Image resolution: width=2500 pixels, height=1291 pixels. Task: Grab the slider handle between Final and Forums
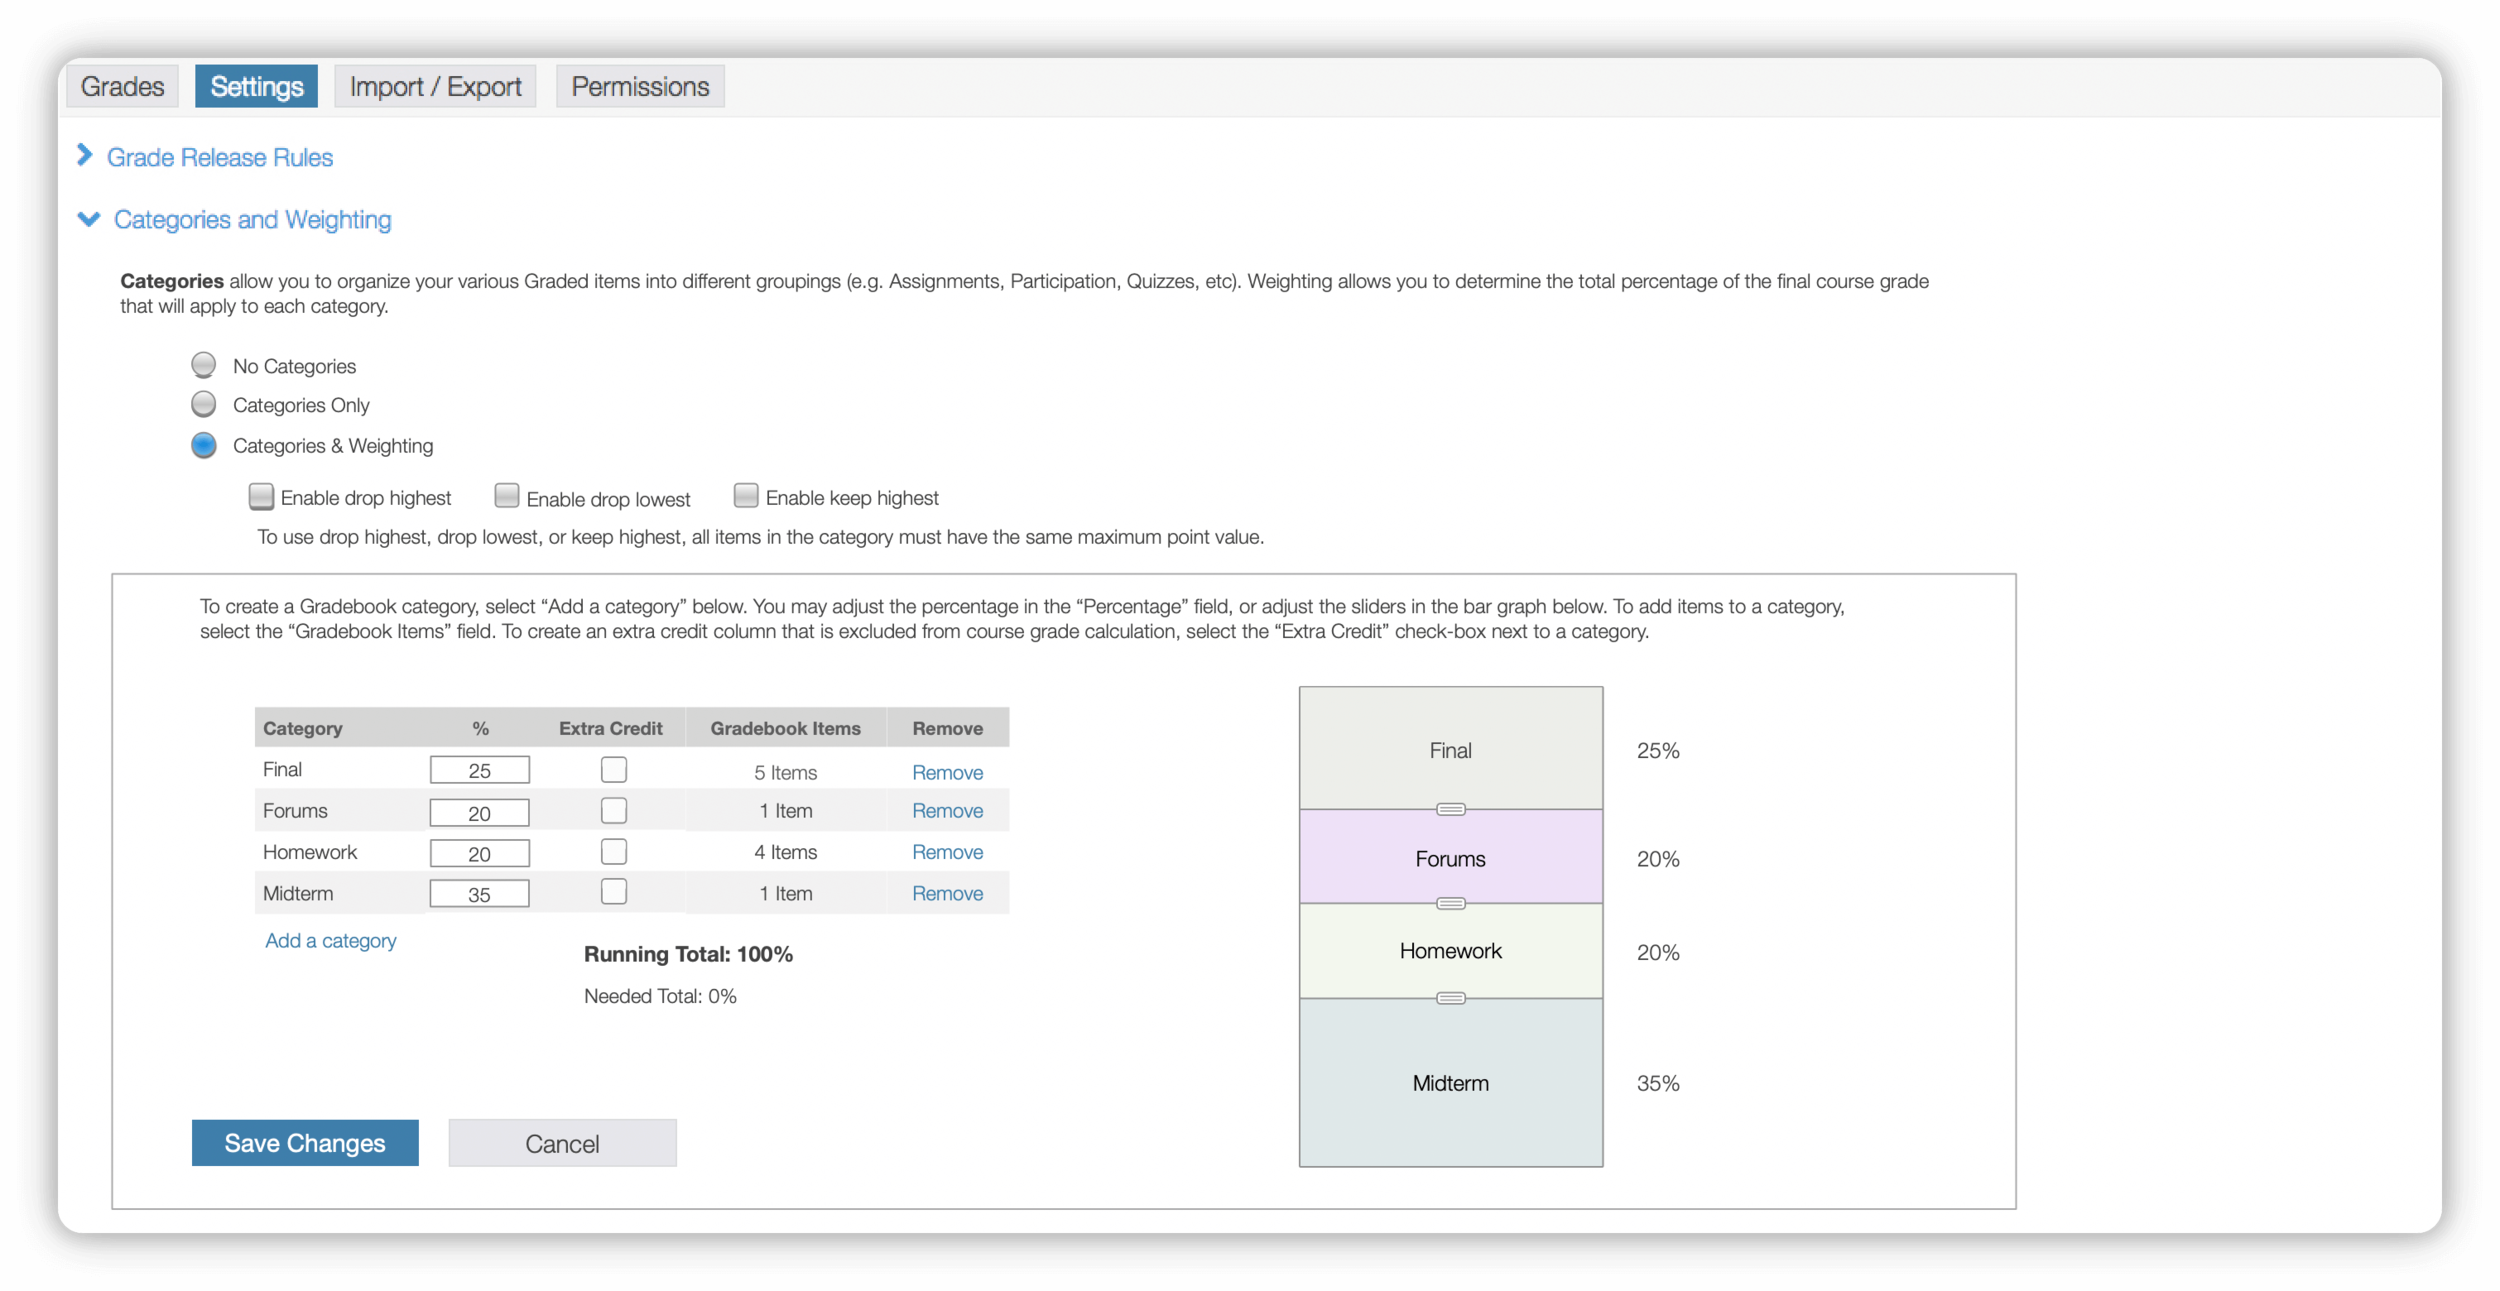(1450, 809)
